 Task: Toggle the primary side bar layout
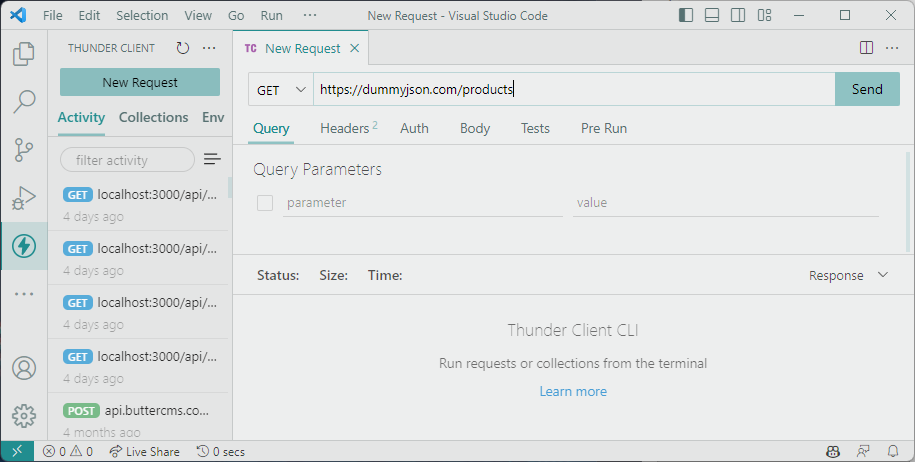[x=686, y=16]
